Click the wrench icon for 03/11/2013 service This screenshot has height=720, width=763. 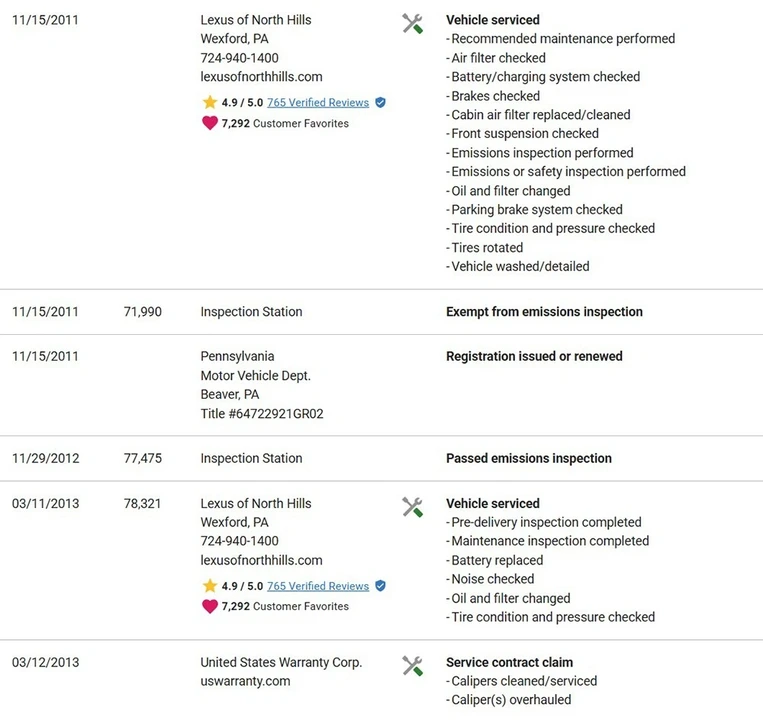pos(412,507)
